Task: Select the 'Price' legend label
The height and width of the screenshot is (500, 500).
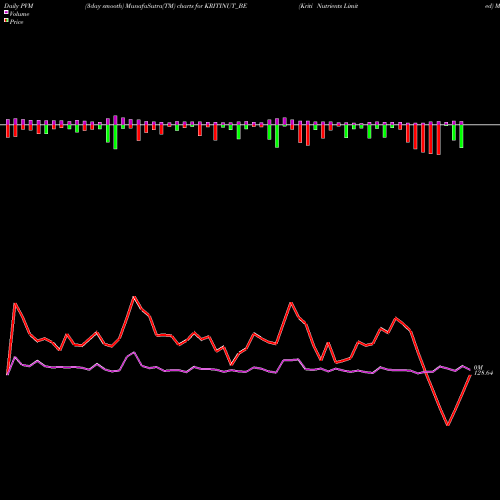Action: [16, 22]
